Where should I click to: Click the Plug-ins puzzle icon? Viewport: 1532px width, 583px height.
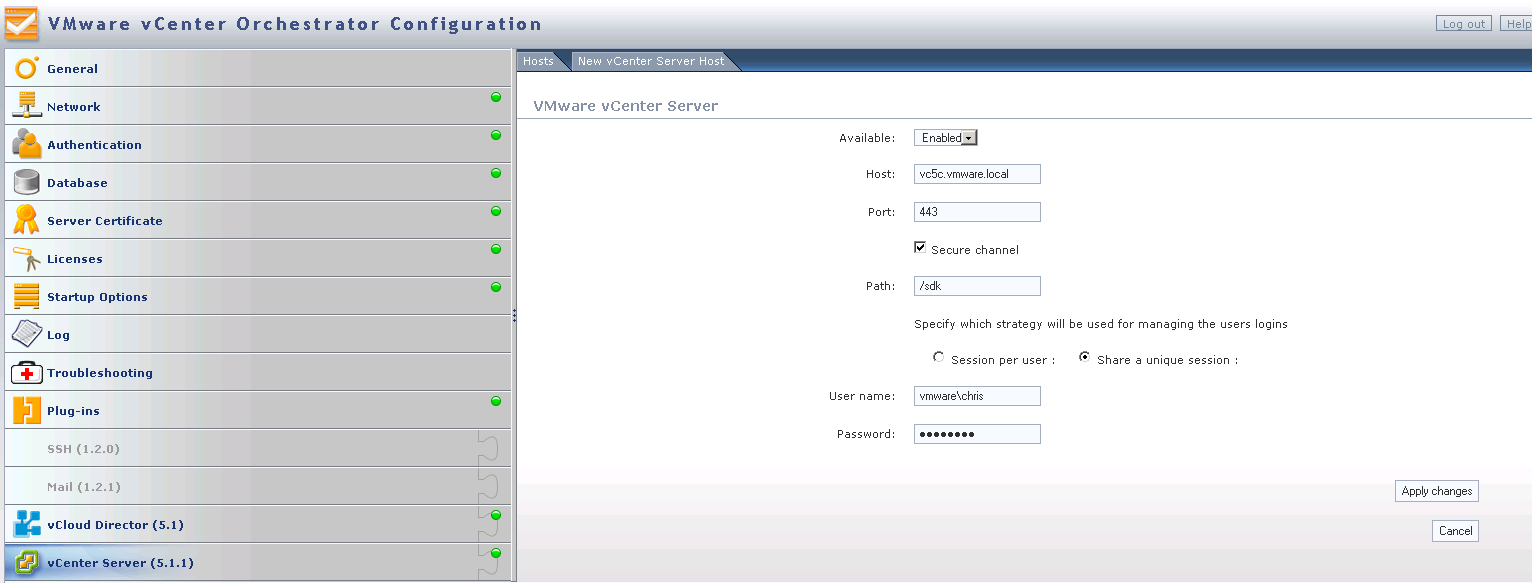coord(27,410)
